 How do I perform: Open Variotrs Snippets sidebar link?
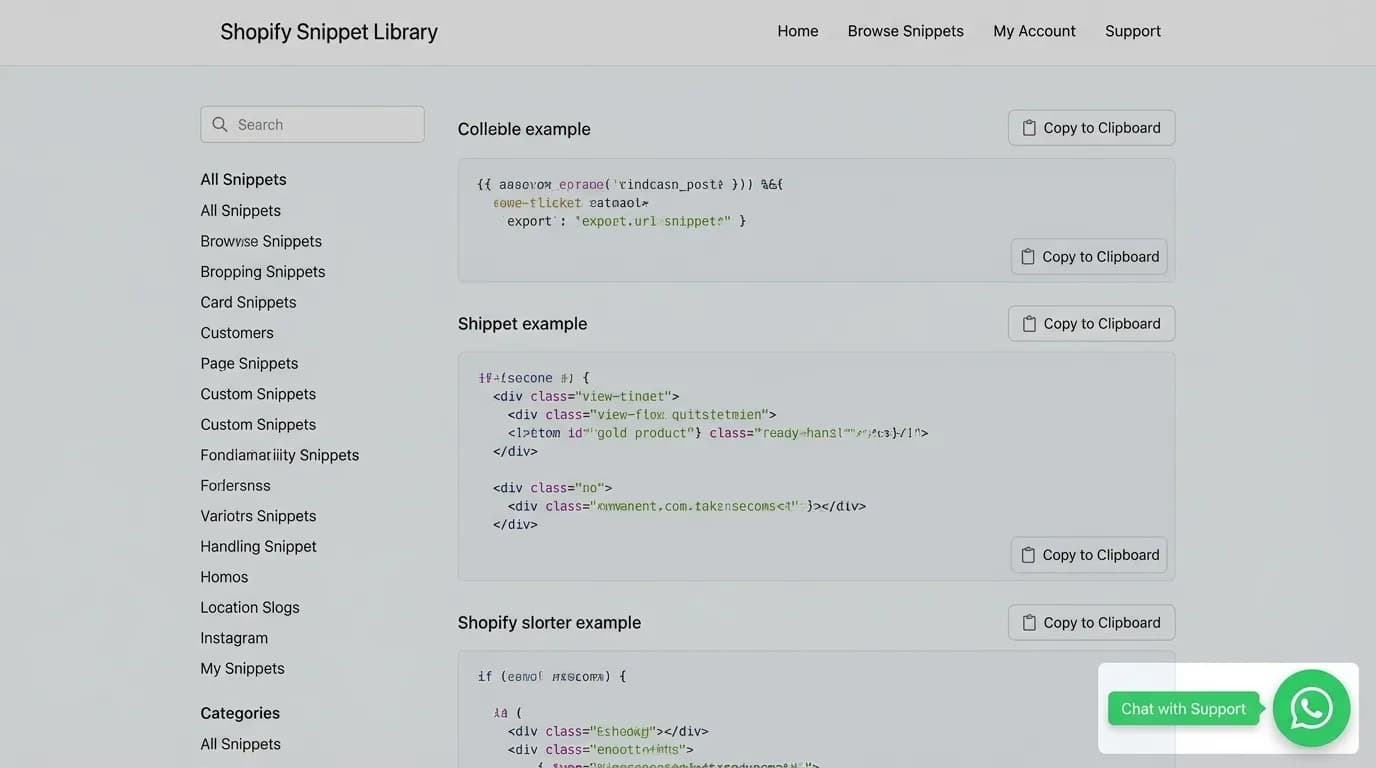point(258,516)
